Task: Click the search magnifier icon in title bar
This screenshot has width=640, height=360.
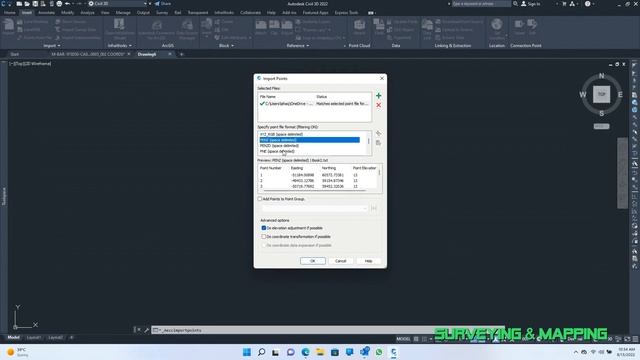Action: 516,4
